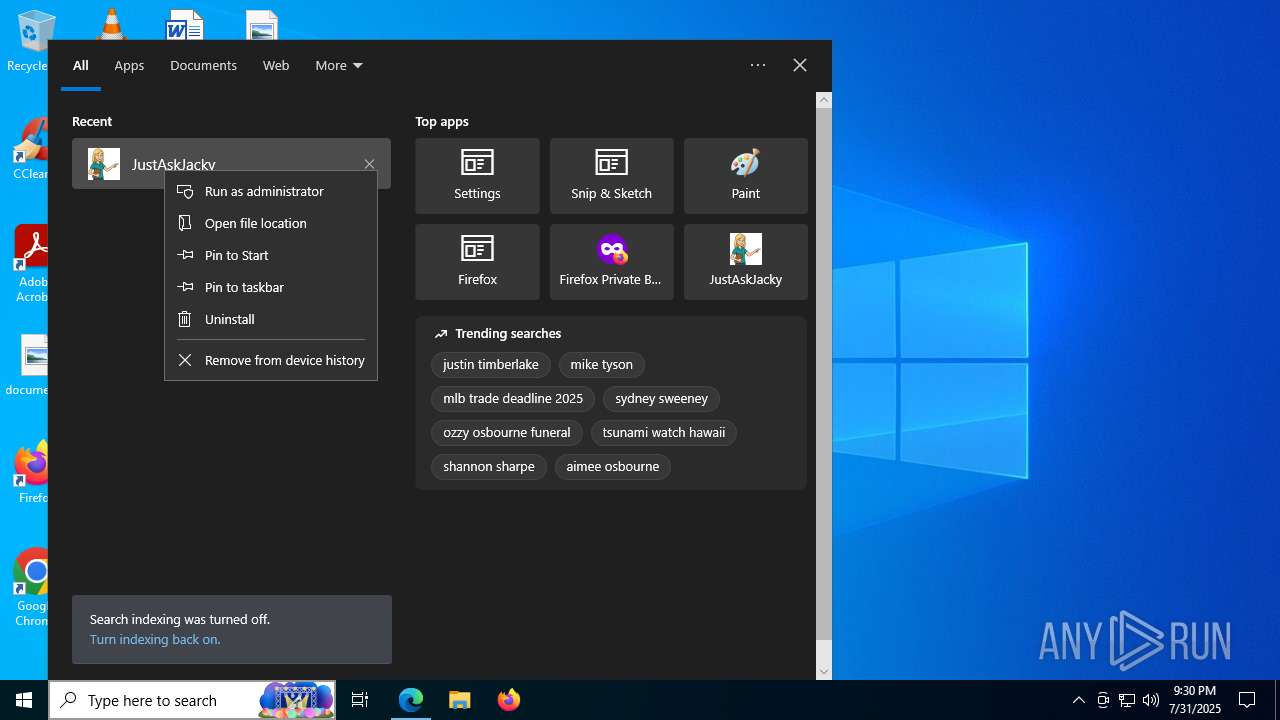Open the volume tray icon

click(x=1150, y=700)
